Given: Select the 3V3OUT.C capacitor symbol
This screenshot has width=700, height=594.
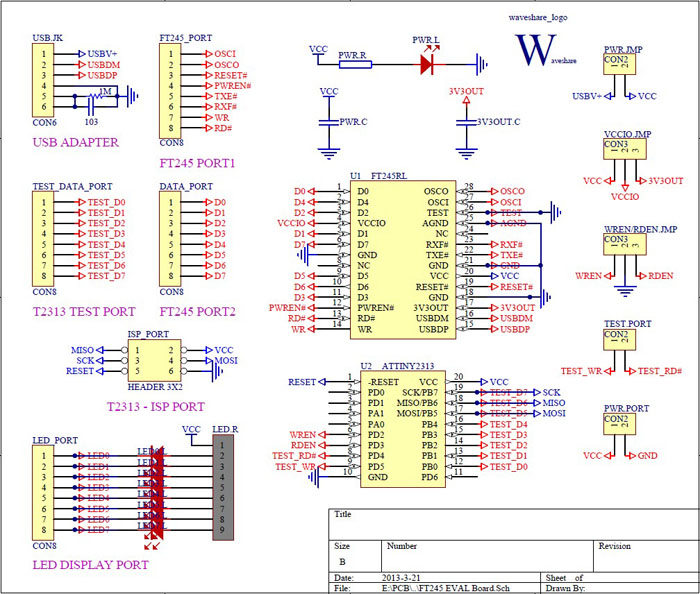Looking at the screenshot, I should 467,122.
